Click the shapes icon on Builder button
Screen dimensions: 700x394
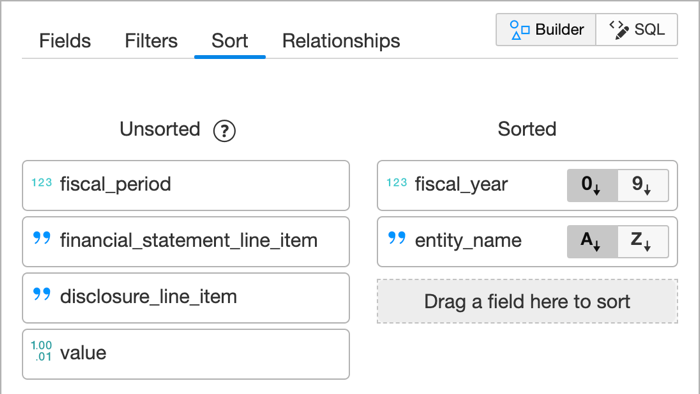[520, 30]
